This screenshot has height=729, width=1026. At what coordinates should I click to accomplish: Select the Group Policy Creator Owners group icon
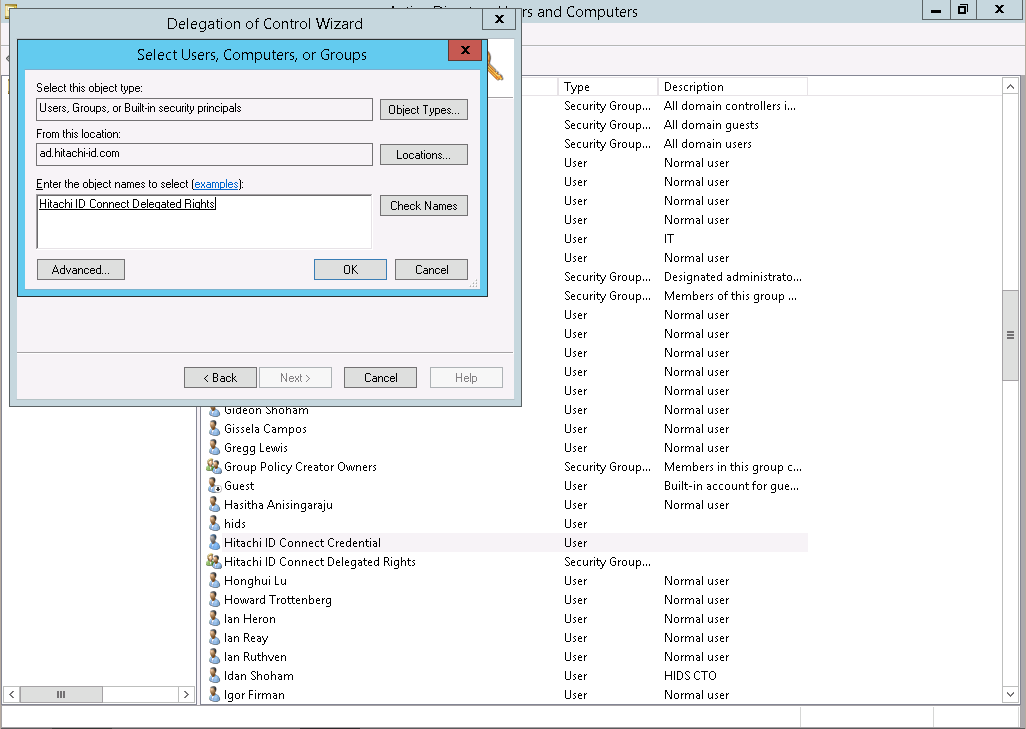[214, 467]
